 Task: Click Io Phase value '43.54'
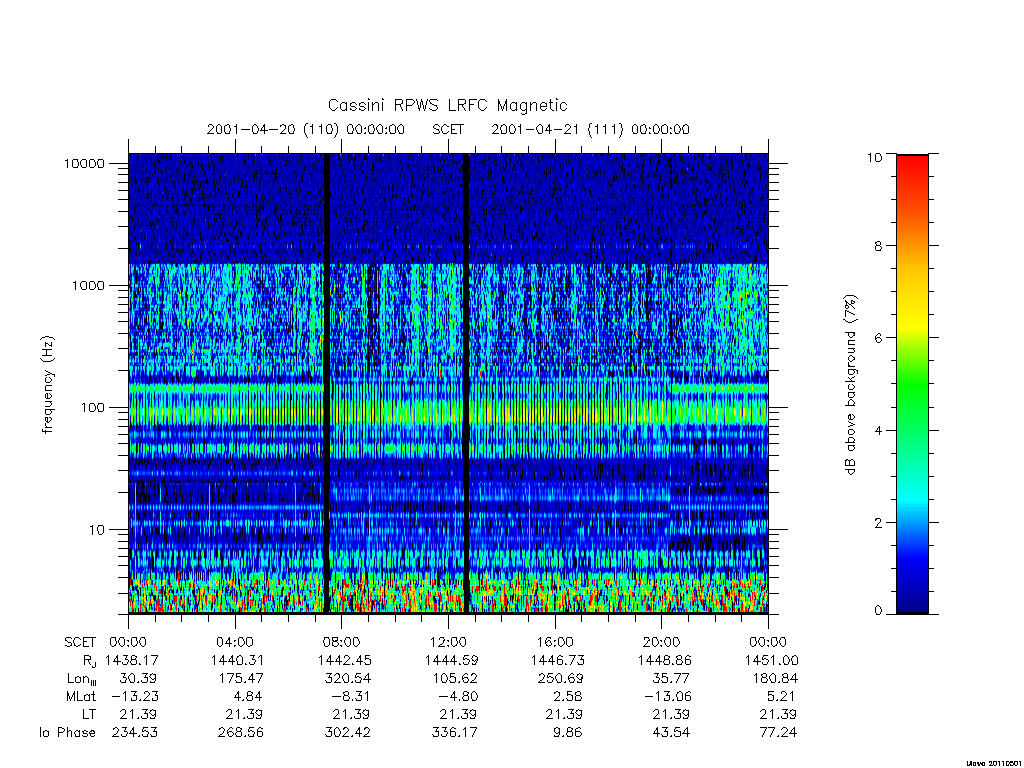pos(671,733)
